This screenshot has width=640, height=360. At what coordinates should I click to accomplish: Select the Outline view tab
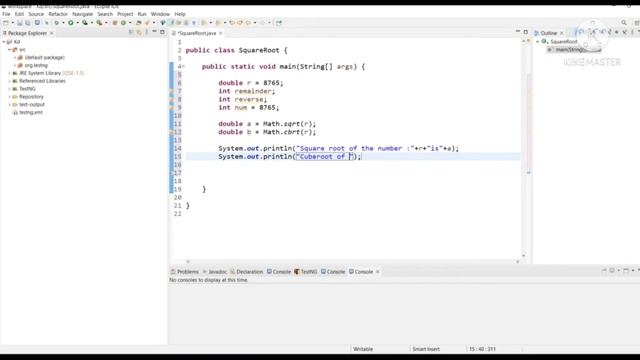pyautogui.click(x=549, y=33)
